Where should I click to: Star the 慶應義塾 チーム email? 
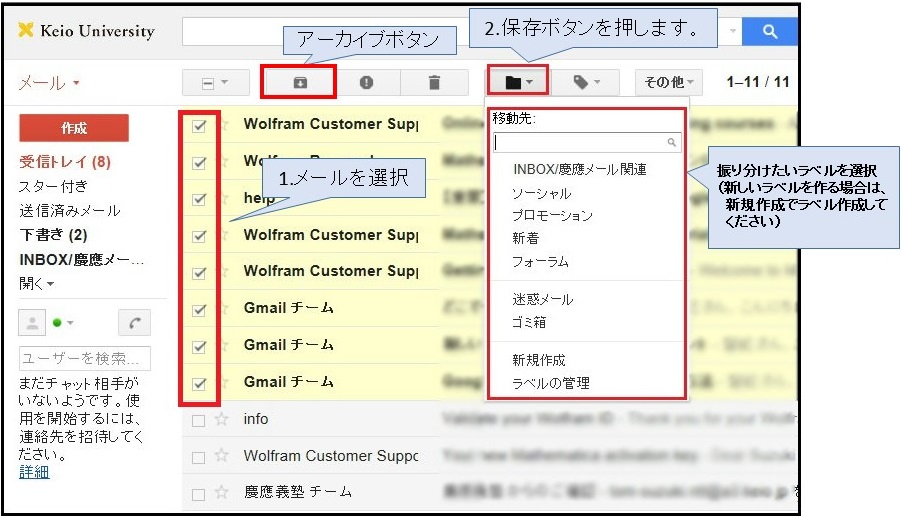pos(222,493)
